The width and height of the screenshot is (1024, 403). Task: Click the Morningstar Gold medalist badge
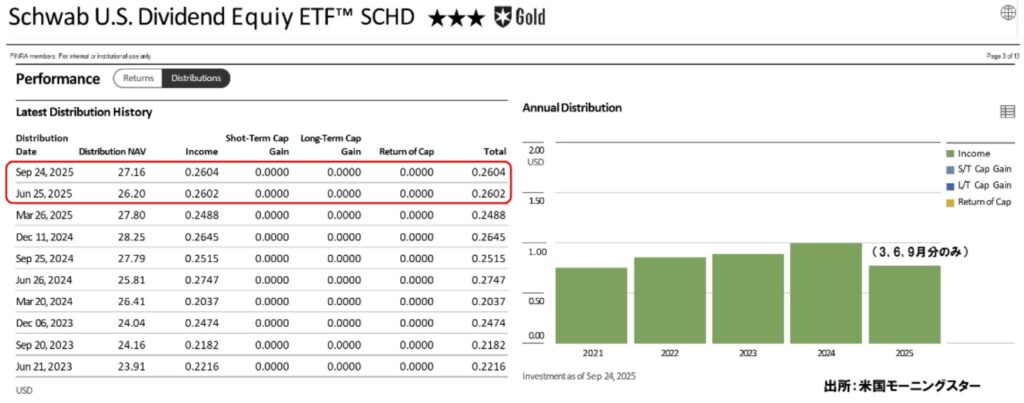[520, 18]
